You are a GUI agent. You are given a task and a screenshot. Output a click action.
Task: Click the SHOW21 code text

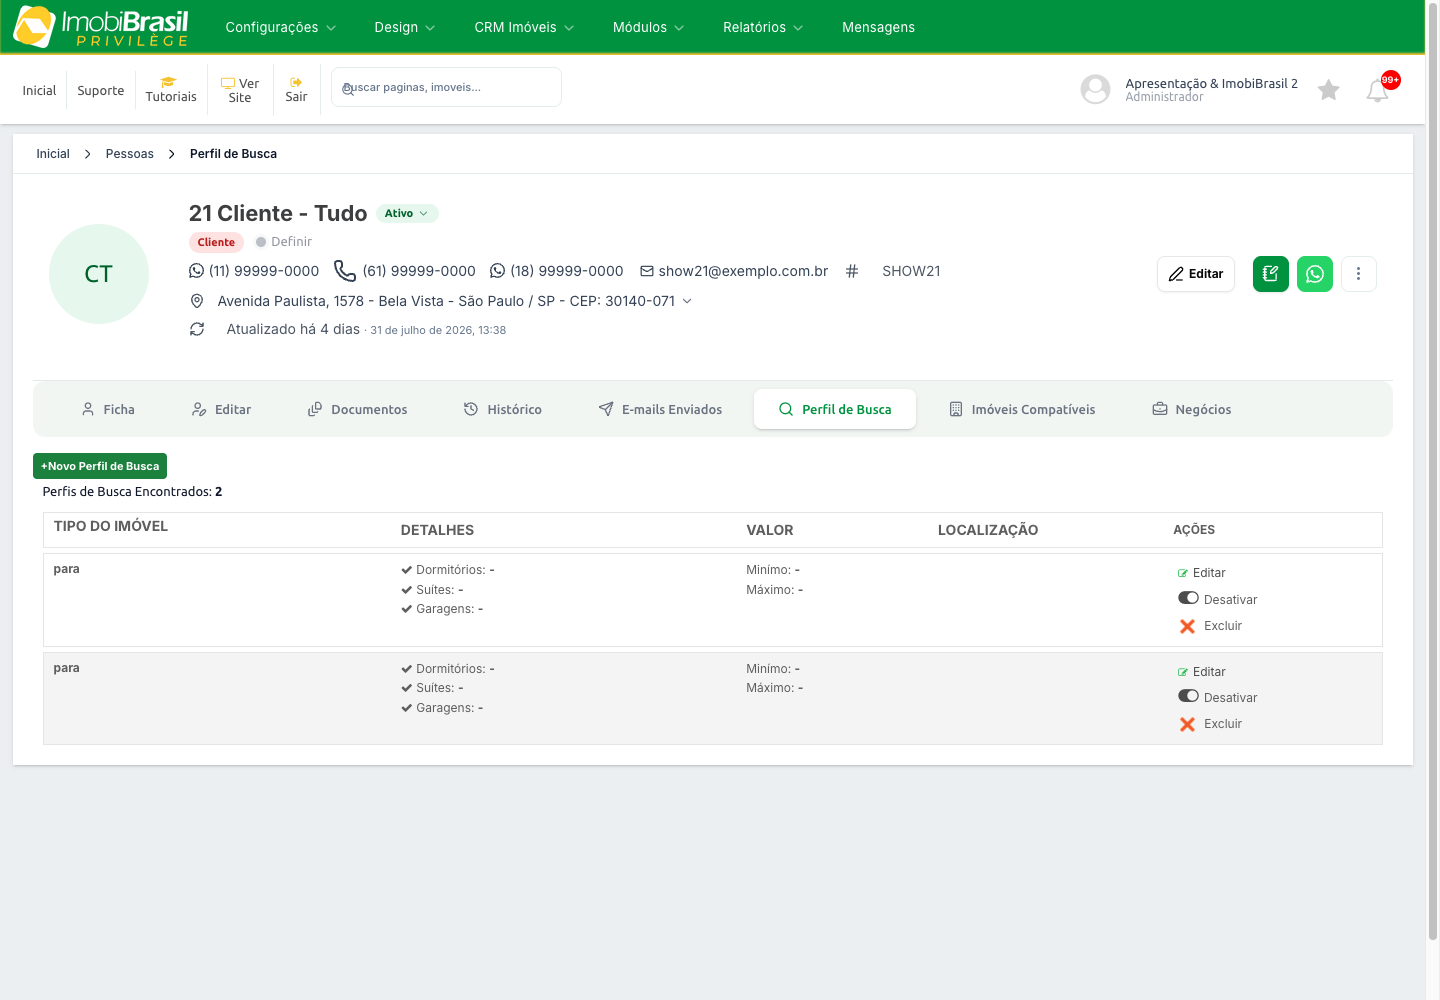pos(911,271)
